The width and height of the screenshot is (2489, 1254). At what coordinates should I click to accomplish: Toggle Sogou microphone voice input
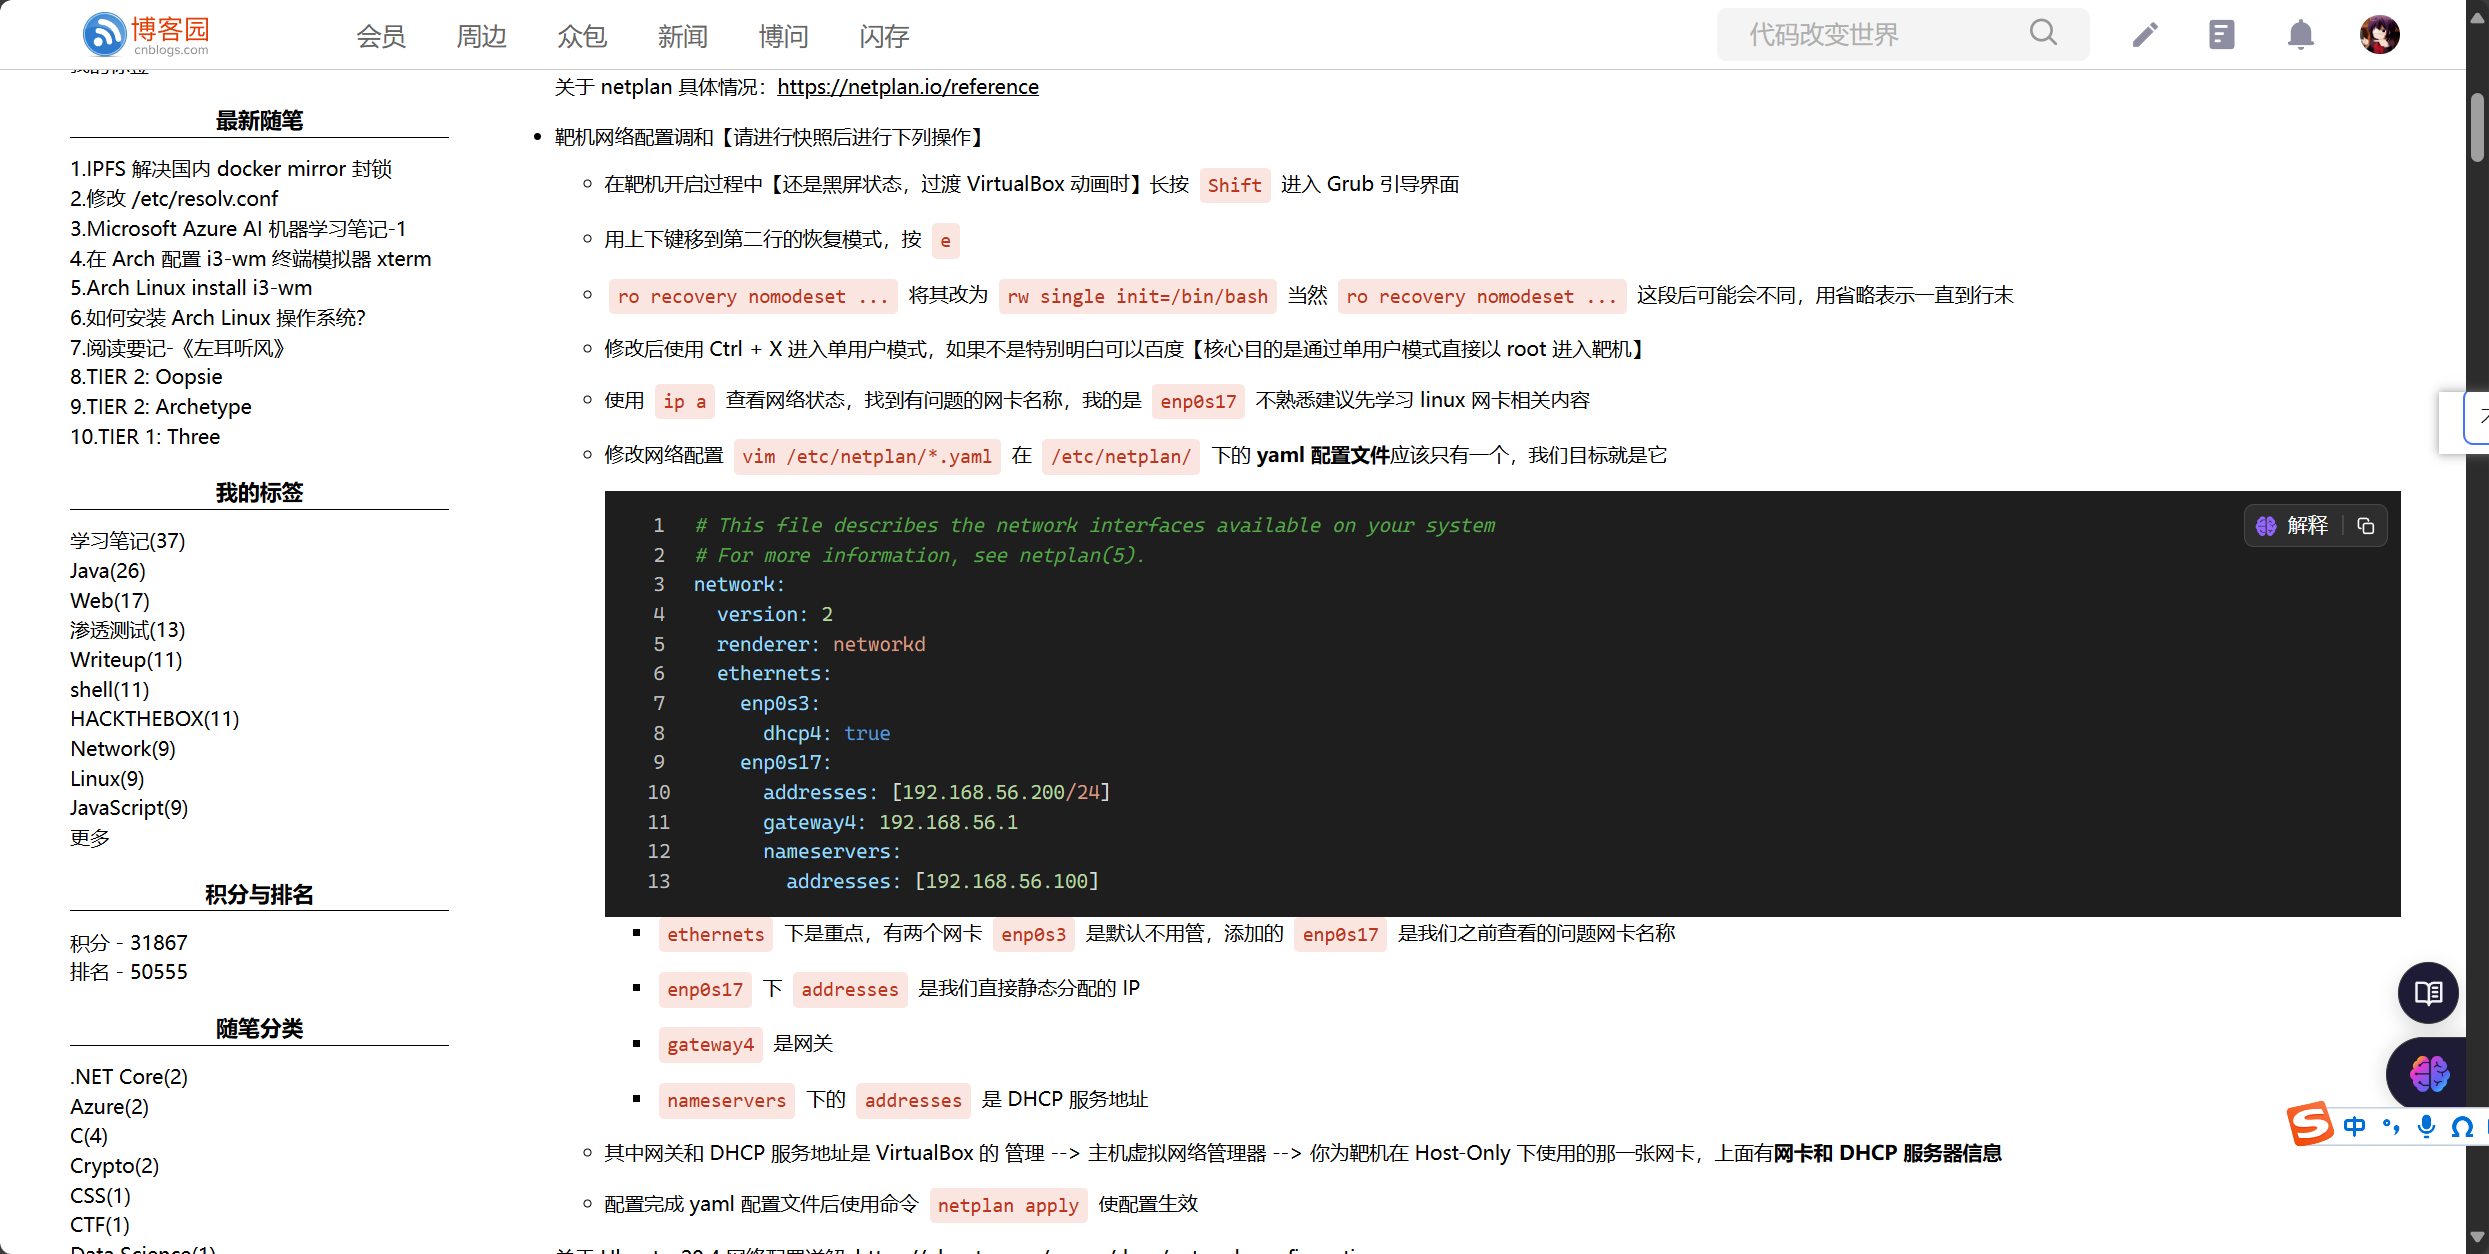(x=2425, y=1127)
